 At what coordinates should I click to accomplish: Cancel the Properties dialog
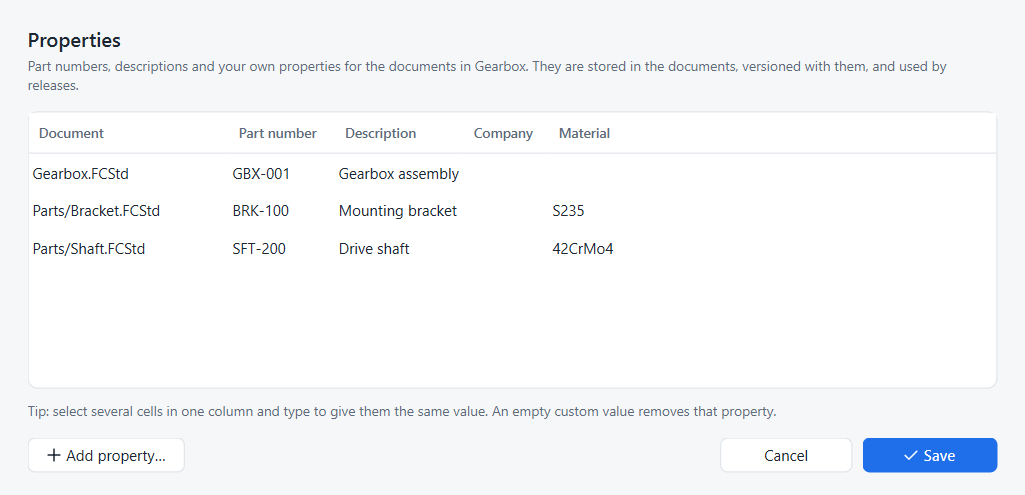(x=786, y=455)
